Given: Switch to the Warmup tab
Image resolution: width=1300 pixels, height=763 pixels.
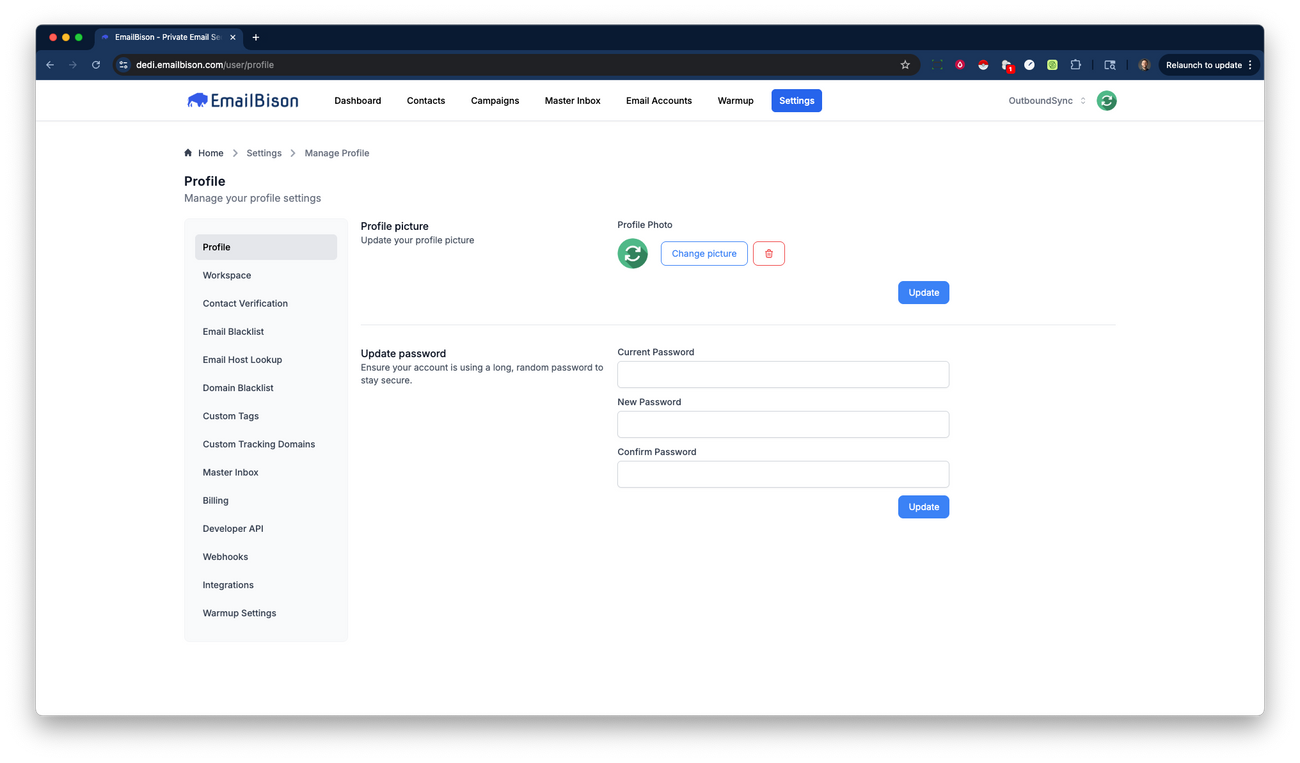Looking at the screenshot, I should (x=735, y=100).
